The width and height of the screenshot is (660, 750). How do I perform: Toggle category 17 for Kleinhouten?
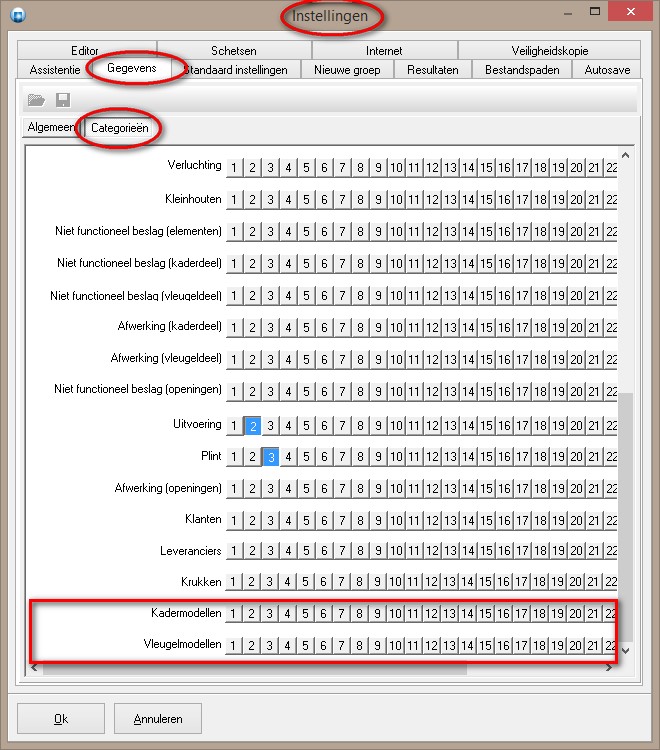click(522, 199)
